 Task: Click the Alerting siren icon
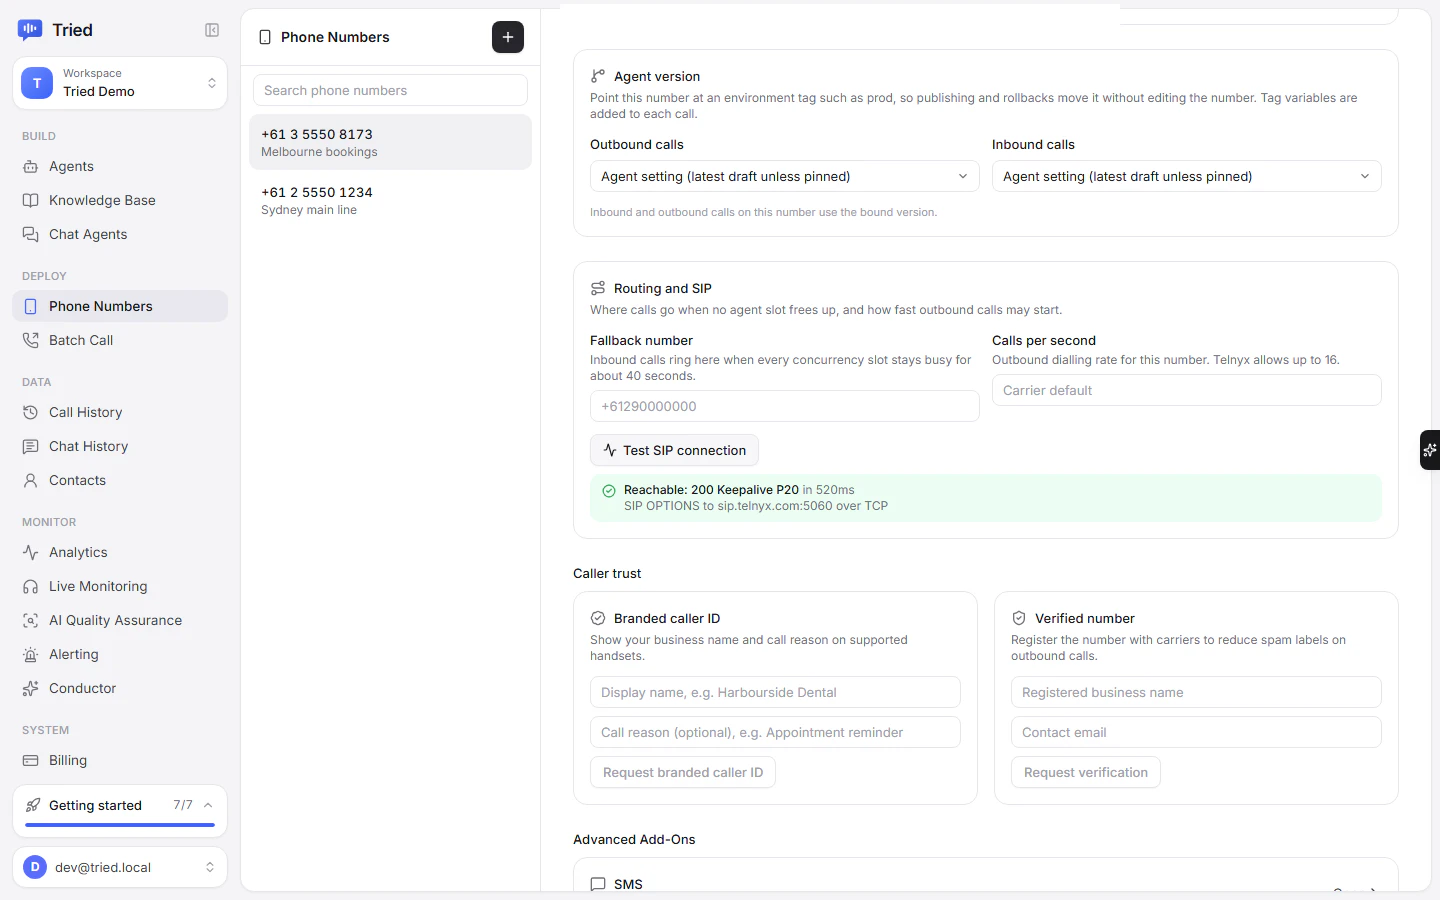tap(31, 654)
